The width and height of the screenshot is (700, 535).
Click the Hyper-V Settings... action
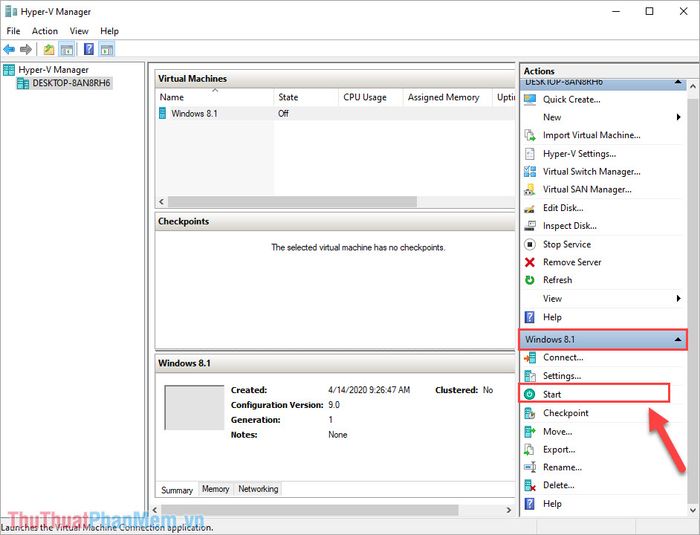[579, 154]
